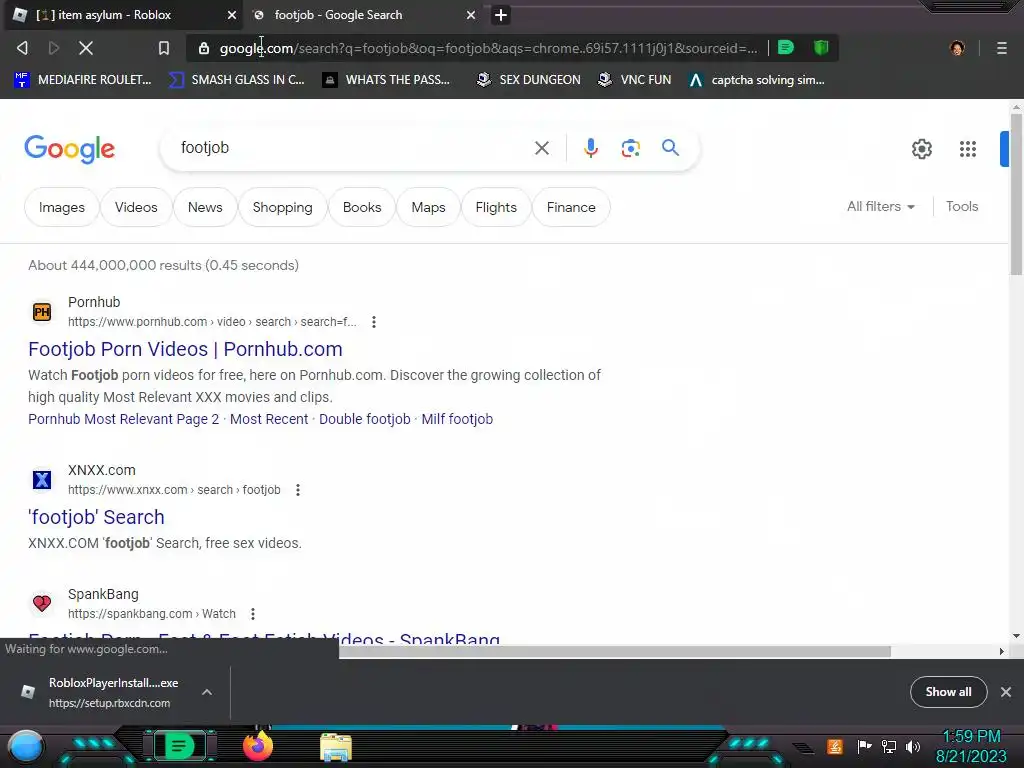Click the Java update tray icon

point(835,746)
